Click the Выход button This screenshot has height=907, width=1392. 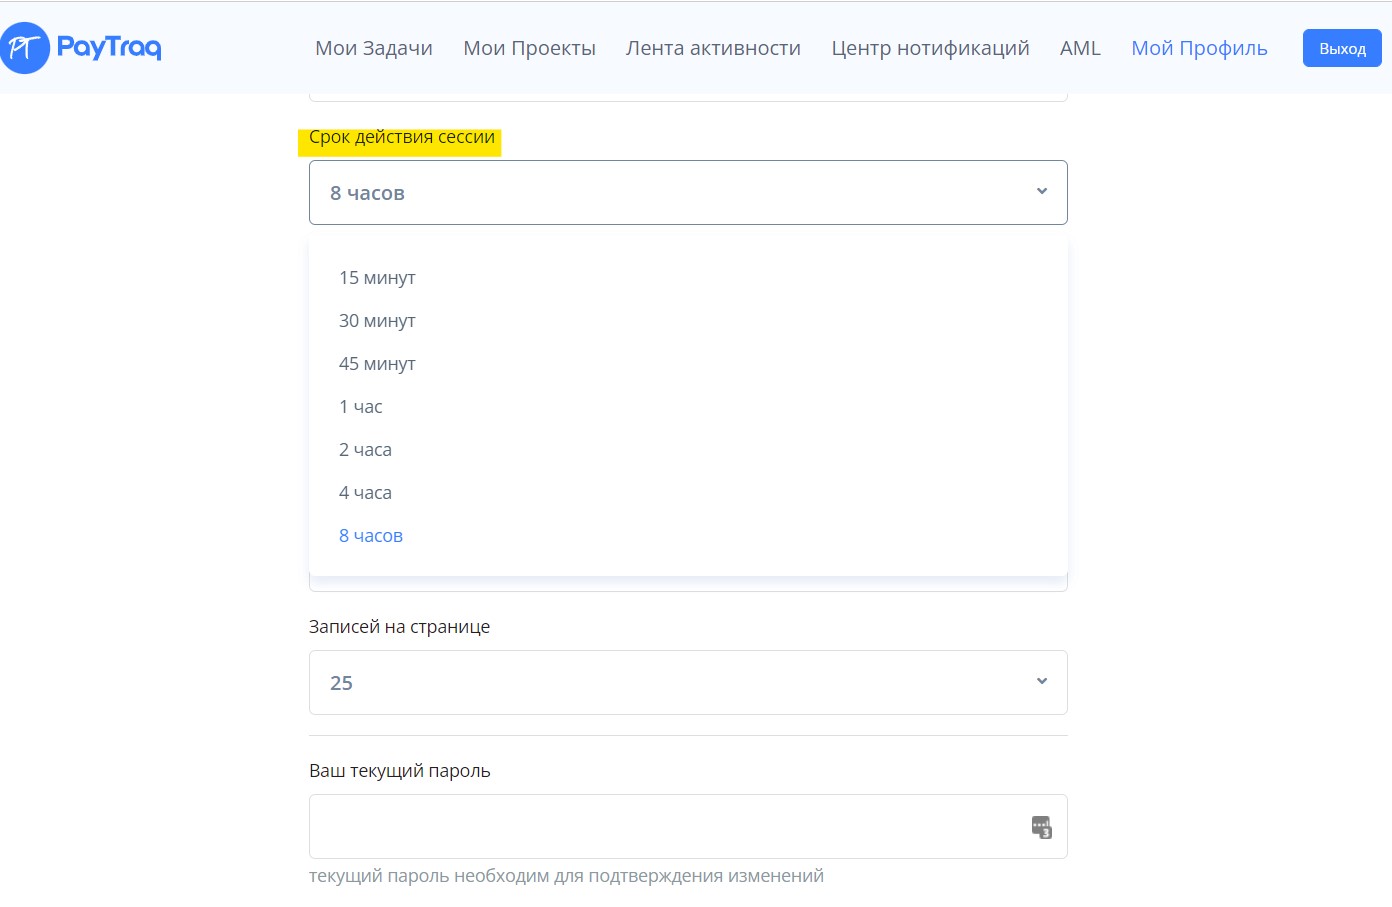pyautogui.click(x=1342, y=48)
